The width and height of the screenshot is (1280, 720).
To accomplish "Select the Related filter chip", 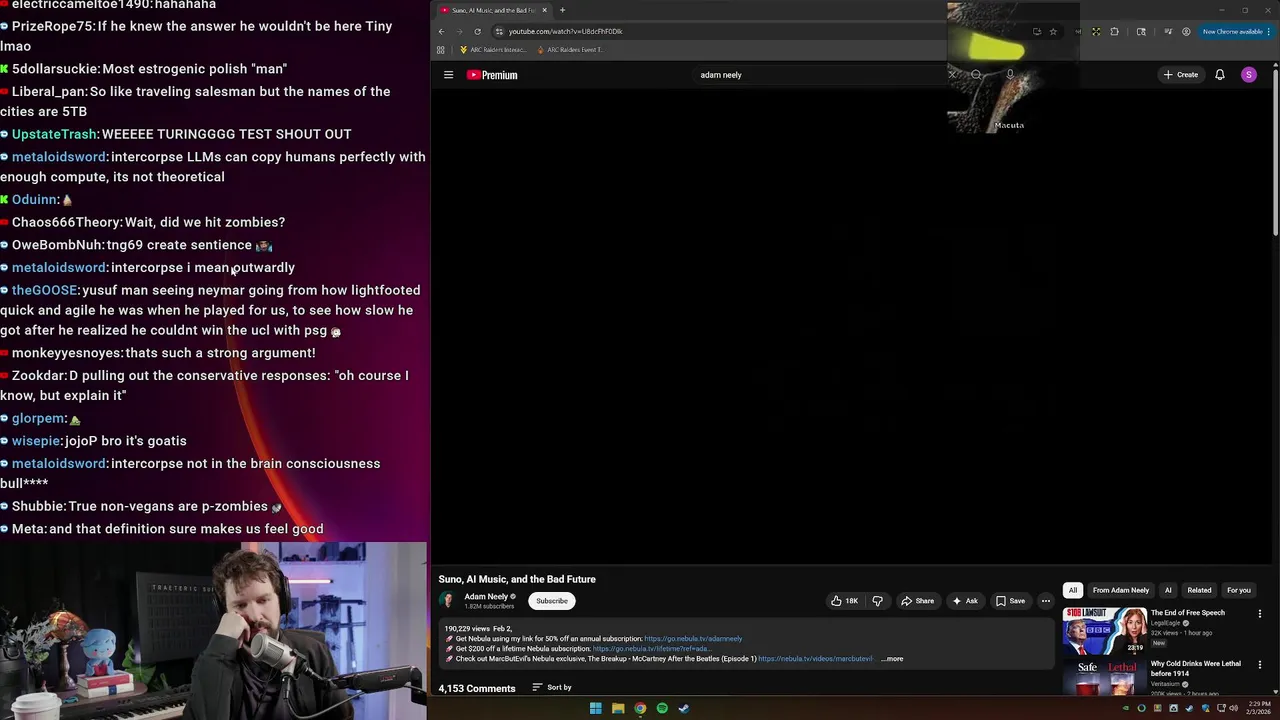I will (x=1199, y=590).
